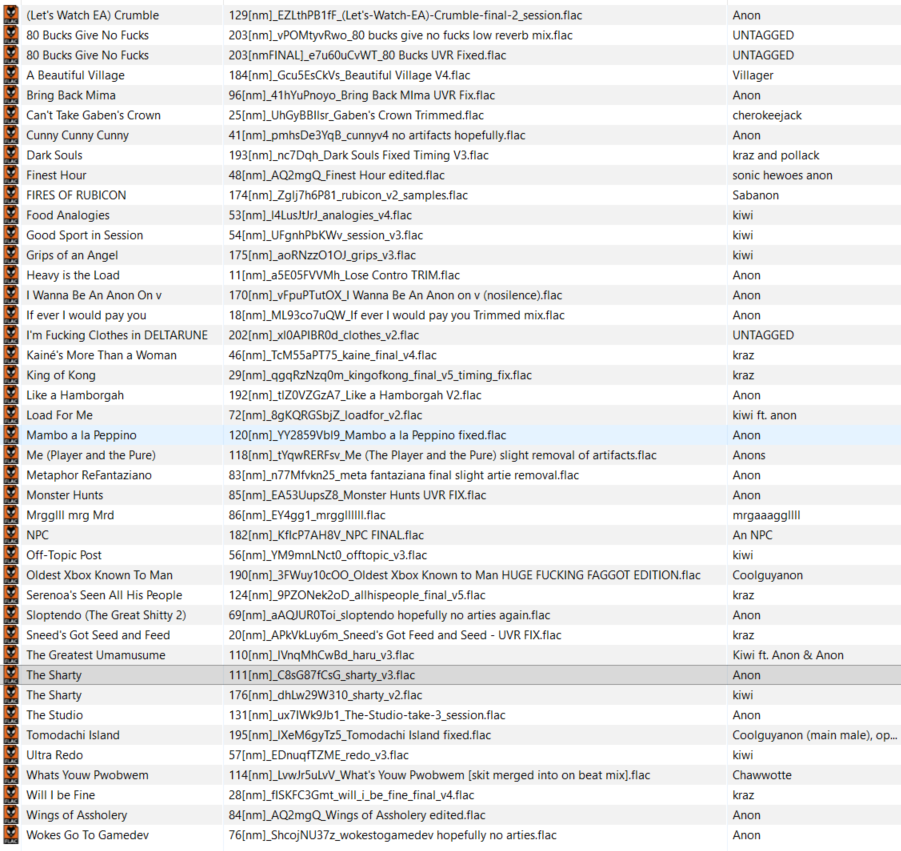This screenshot has height=851, width=901.
Task: Select the track If ever I would pay you
Action: 86,315
